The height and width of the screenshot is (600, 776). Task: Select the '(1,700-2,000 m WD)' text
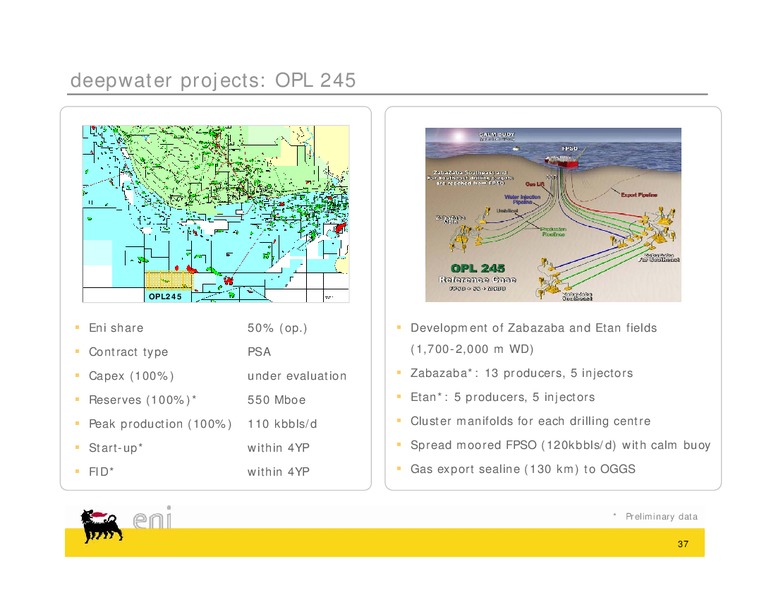click(472, 349)
